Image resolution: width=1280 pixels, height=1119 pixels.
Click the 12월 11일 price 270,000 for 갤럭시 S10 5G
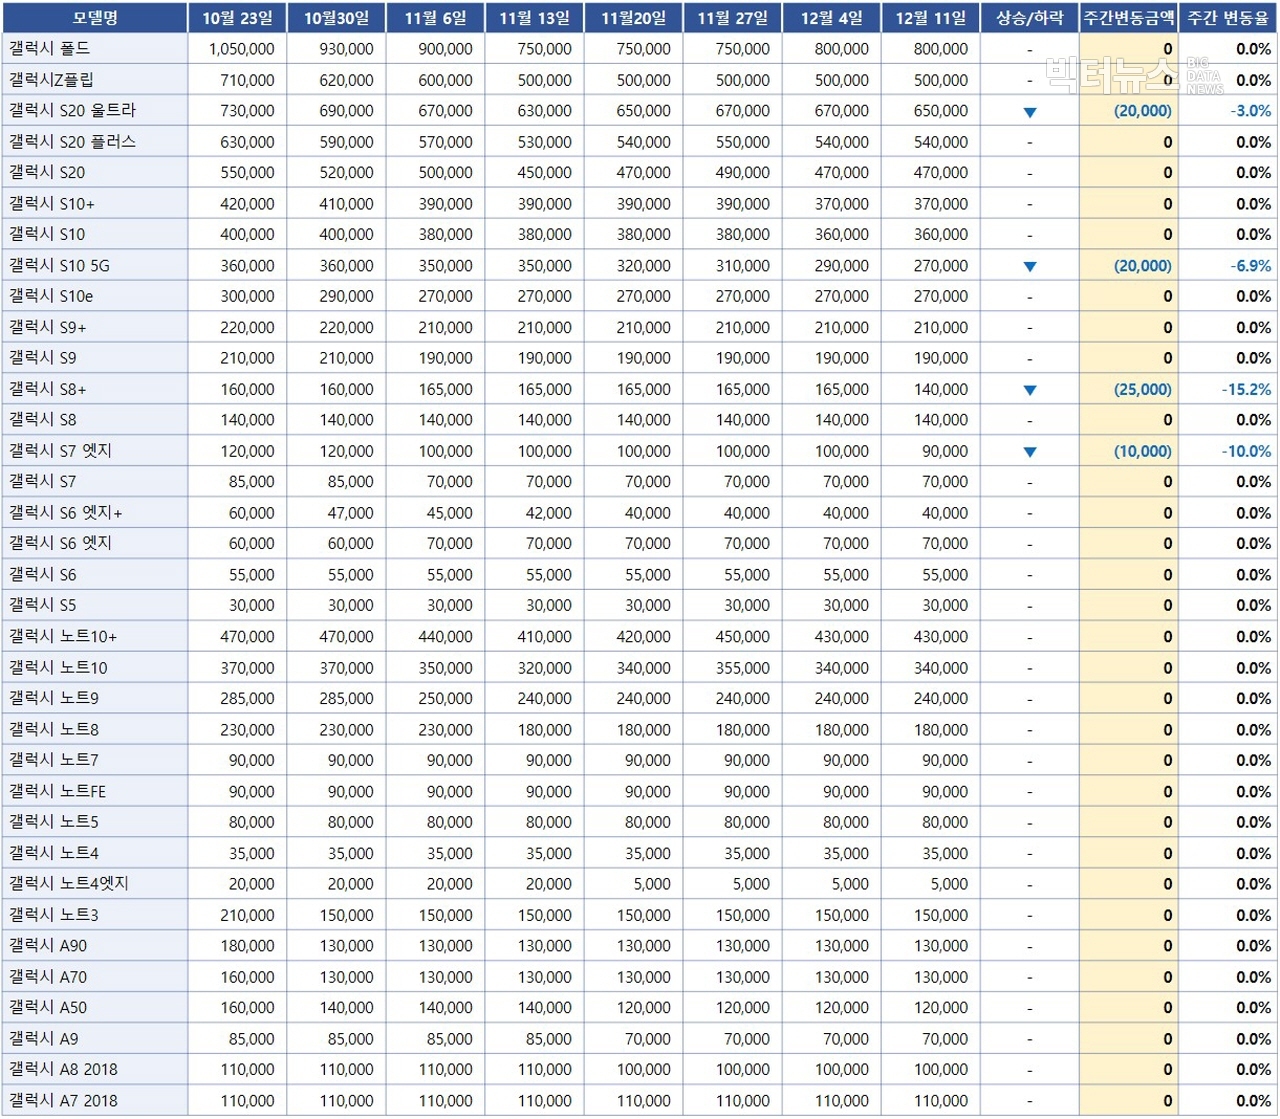click(x=941, y=266)
